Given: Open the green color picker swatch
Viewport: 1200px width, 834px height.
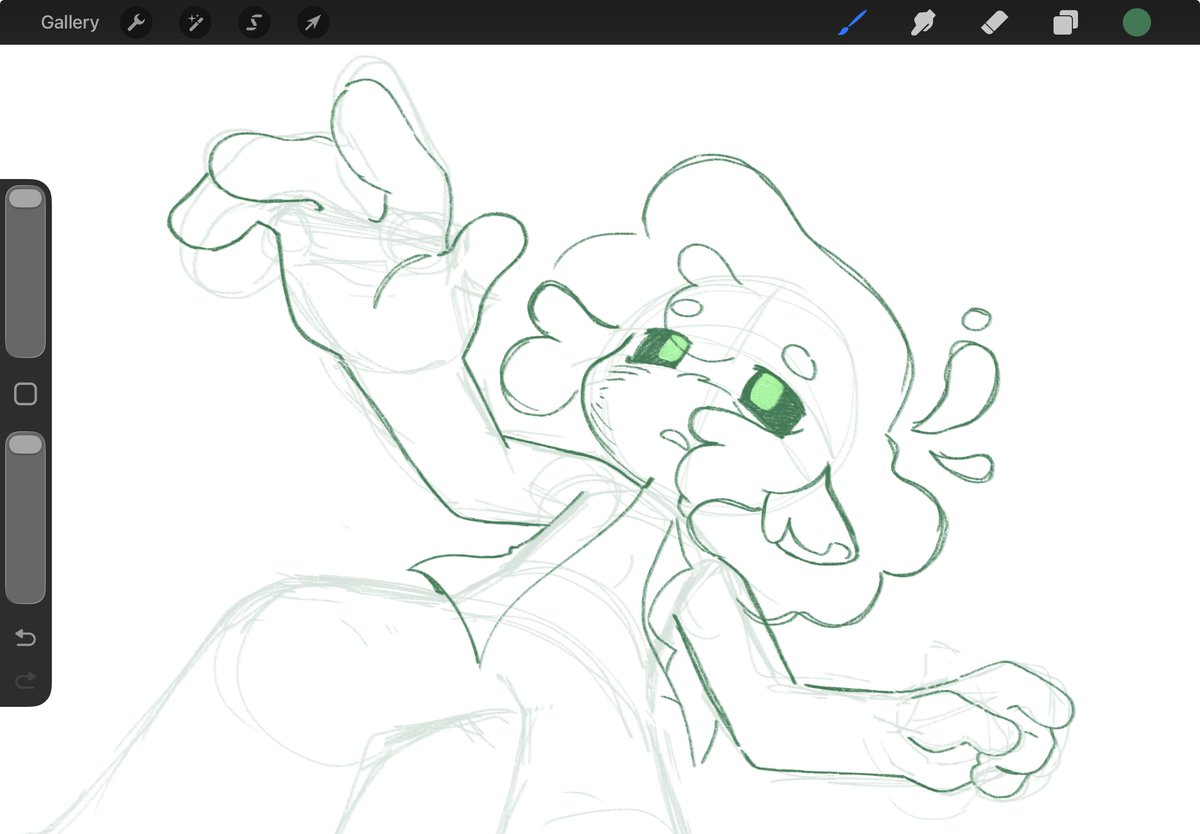Looking at the screenshot, I should point(1137,23).
